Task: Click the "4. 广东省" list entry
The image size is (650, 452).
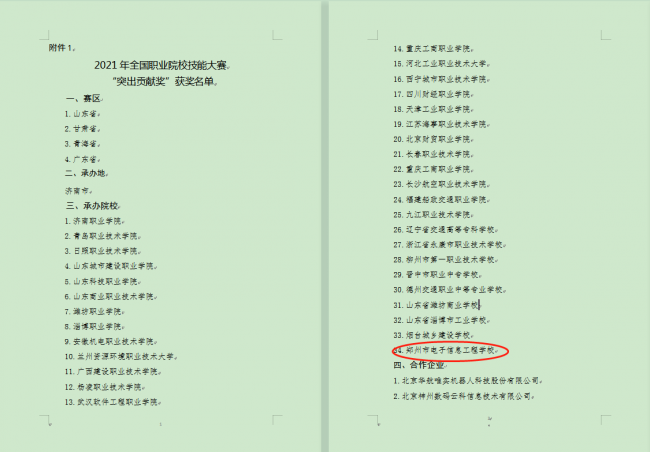Action: (x=82, y=158)
